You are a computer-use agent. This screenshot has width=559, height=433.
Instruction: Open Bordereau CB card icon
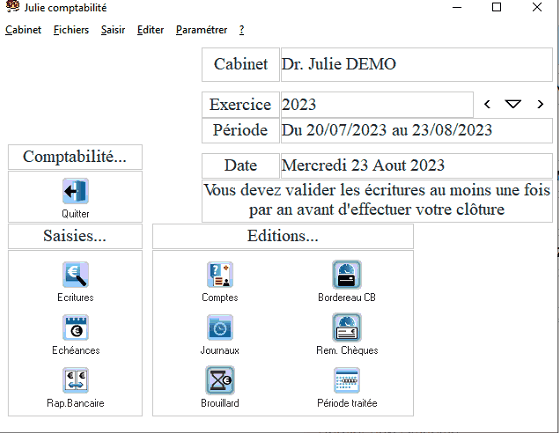tap(347, 275)
